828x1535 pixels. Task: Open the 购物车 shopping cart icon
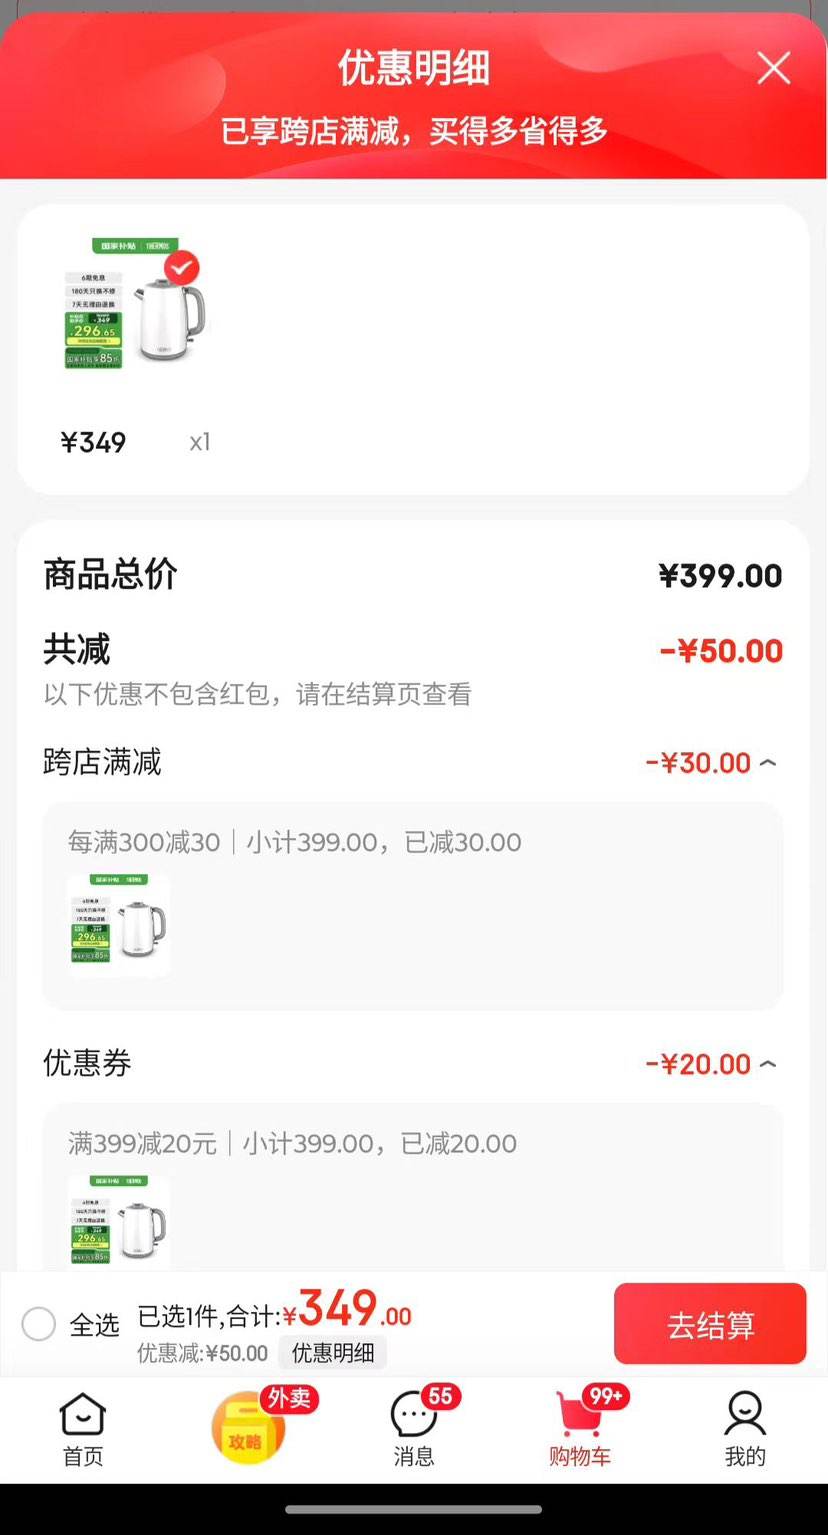pos(579,1426)
